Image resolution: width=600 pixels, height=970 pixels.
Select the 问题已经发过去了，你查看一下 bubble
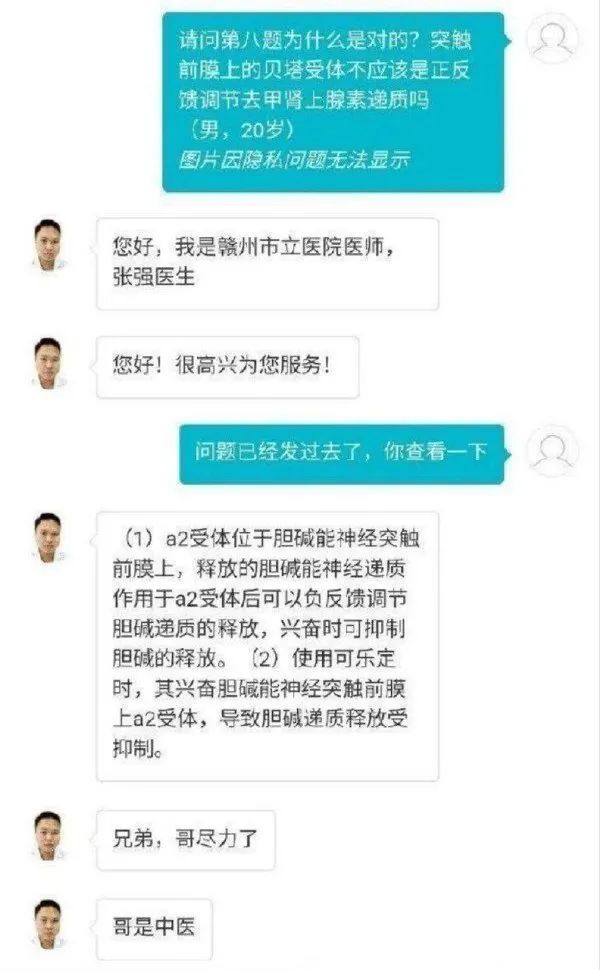coord(341,453)
